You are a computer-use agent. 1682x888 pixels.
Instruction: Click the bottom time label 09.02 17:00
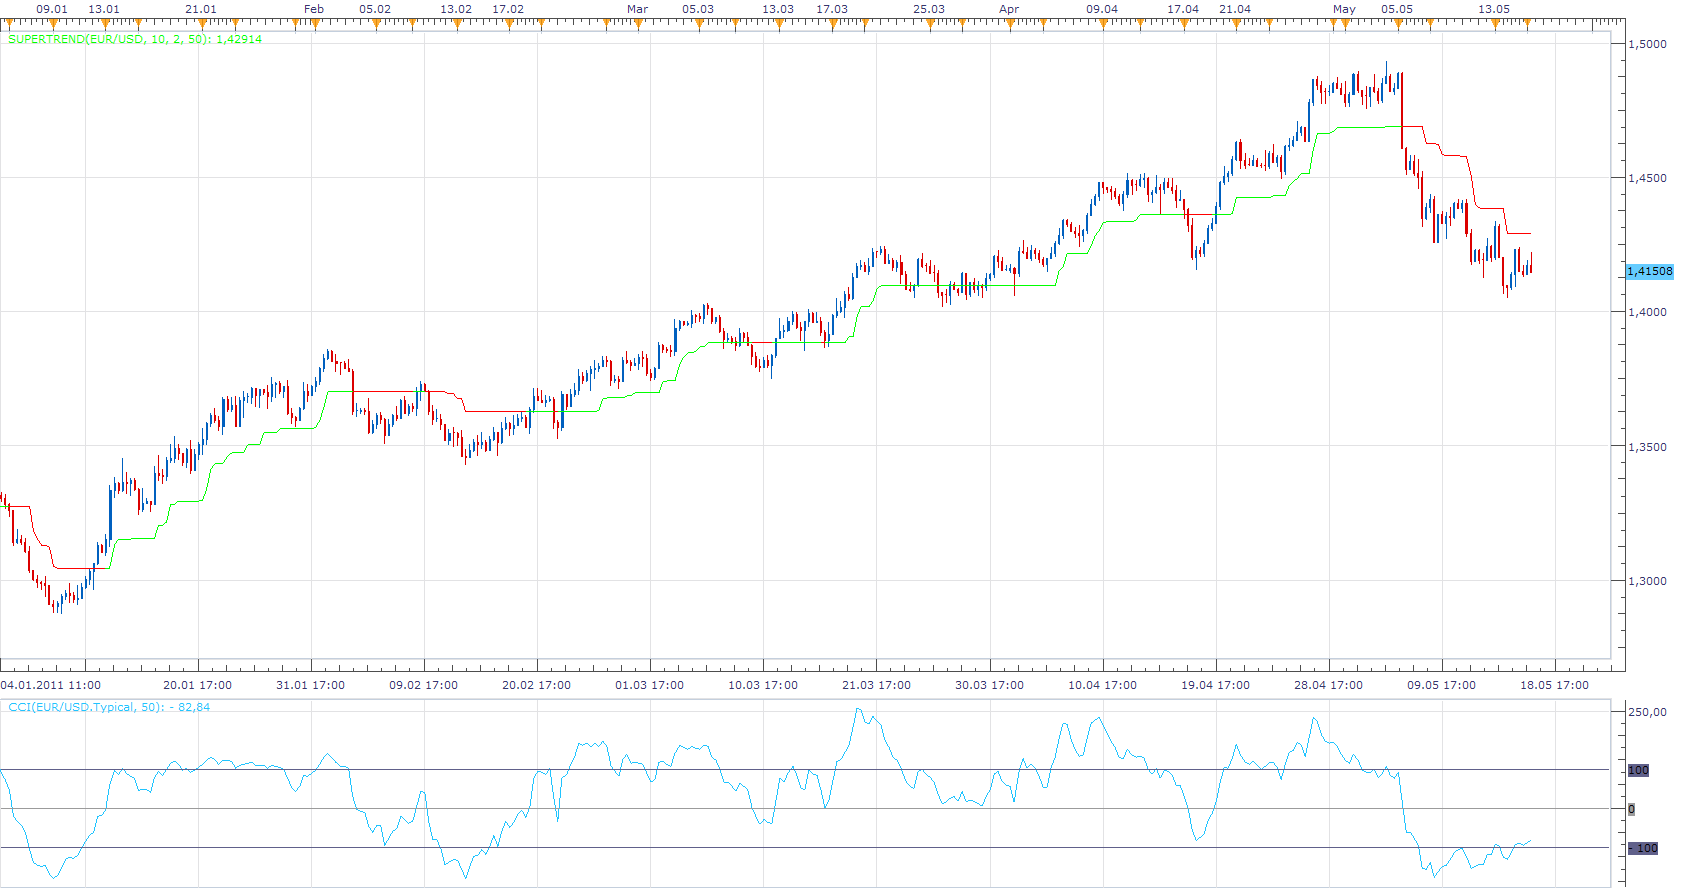point(424,685)
